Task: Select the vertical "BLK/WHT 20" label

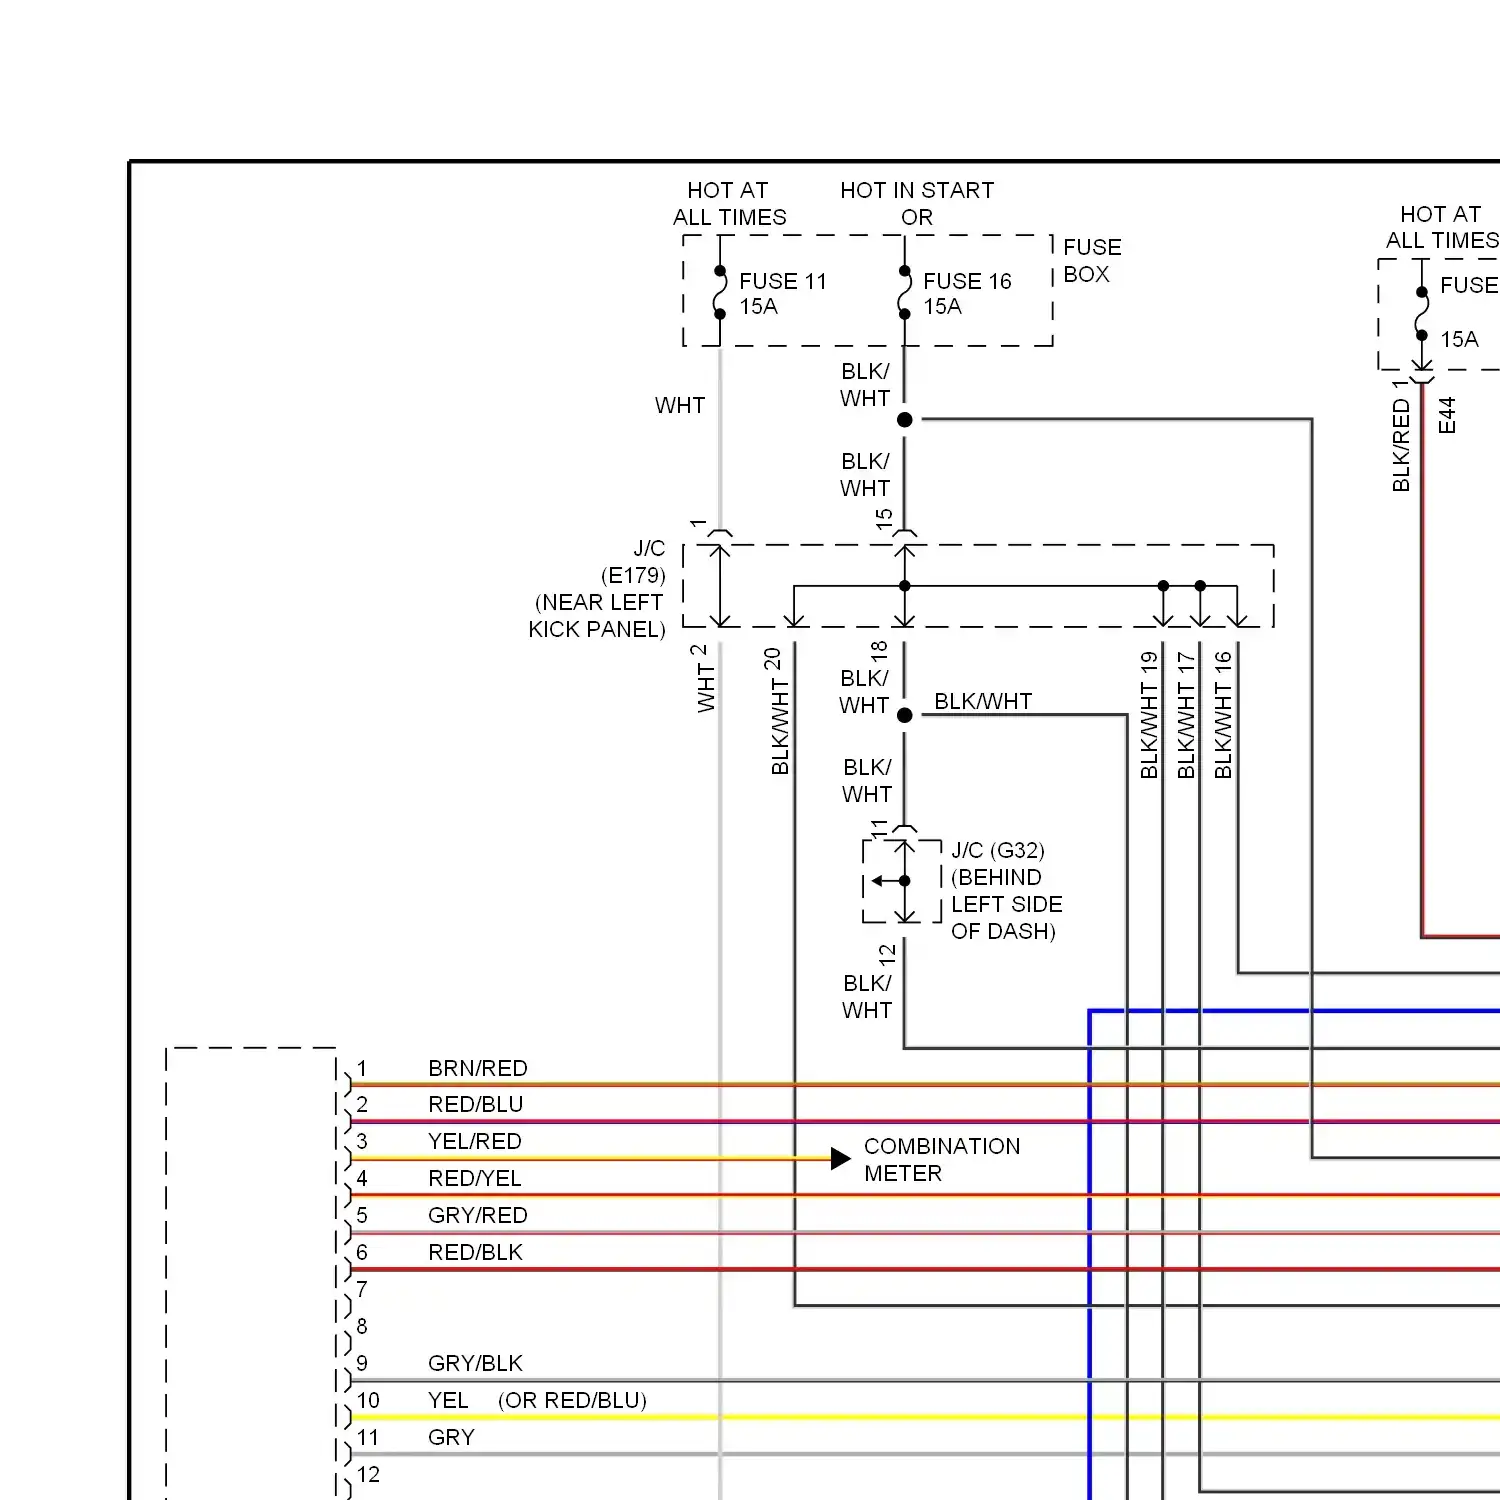Action: [x=777, y=711]
